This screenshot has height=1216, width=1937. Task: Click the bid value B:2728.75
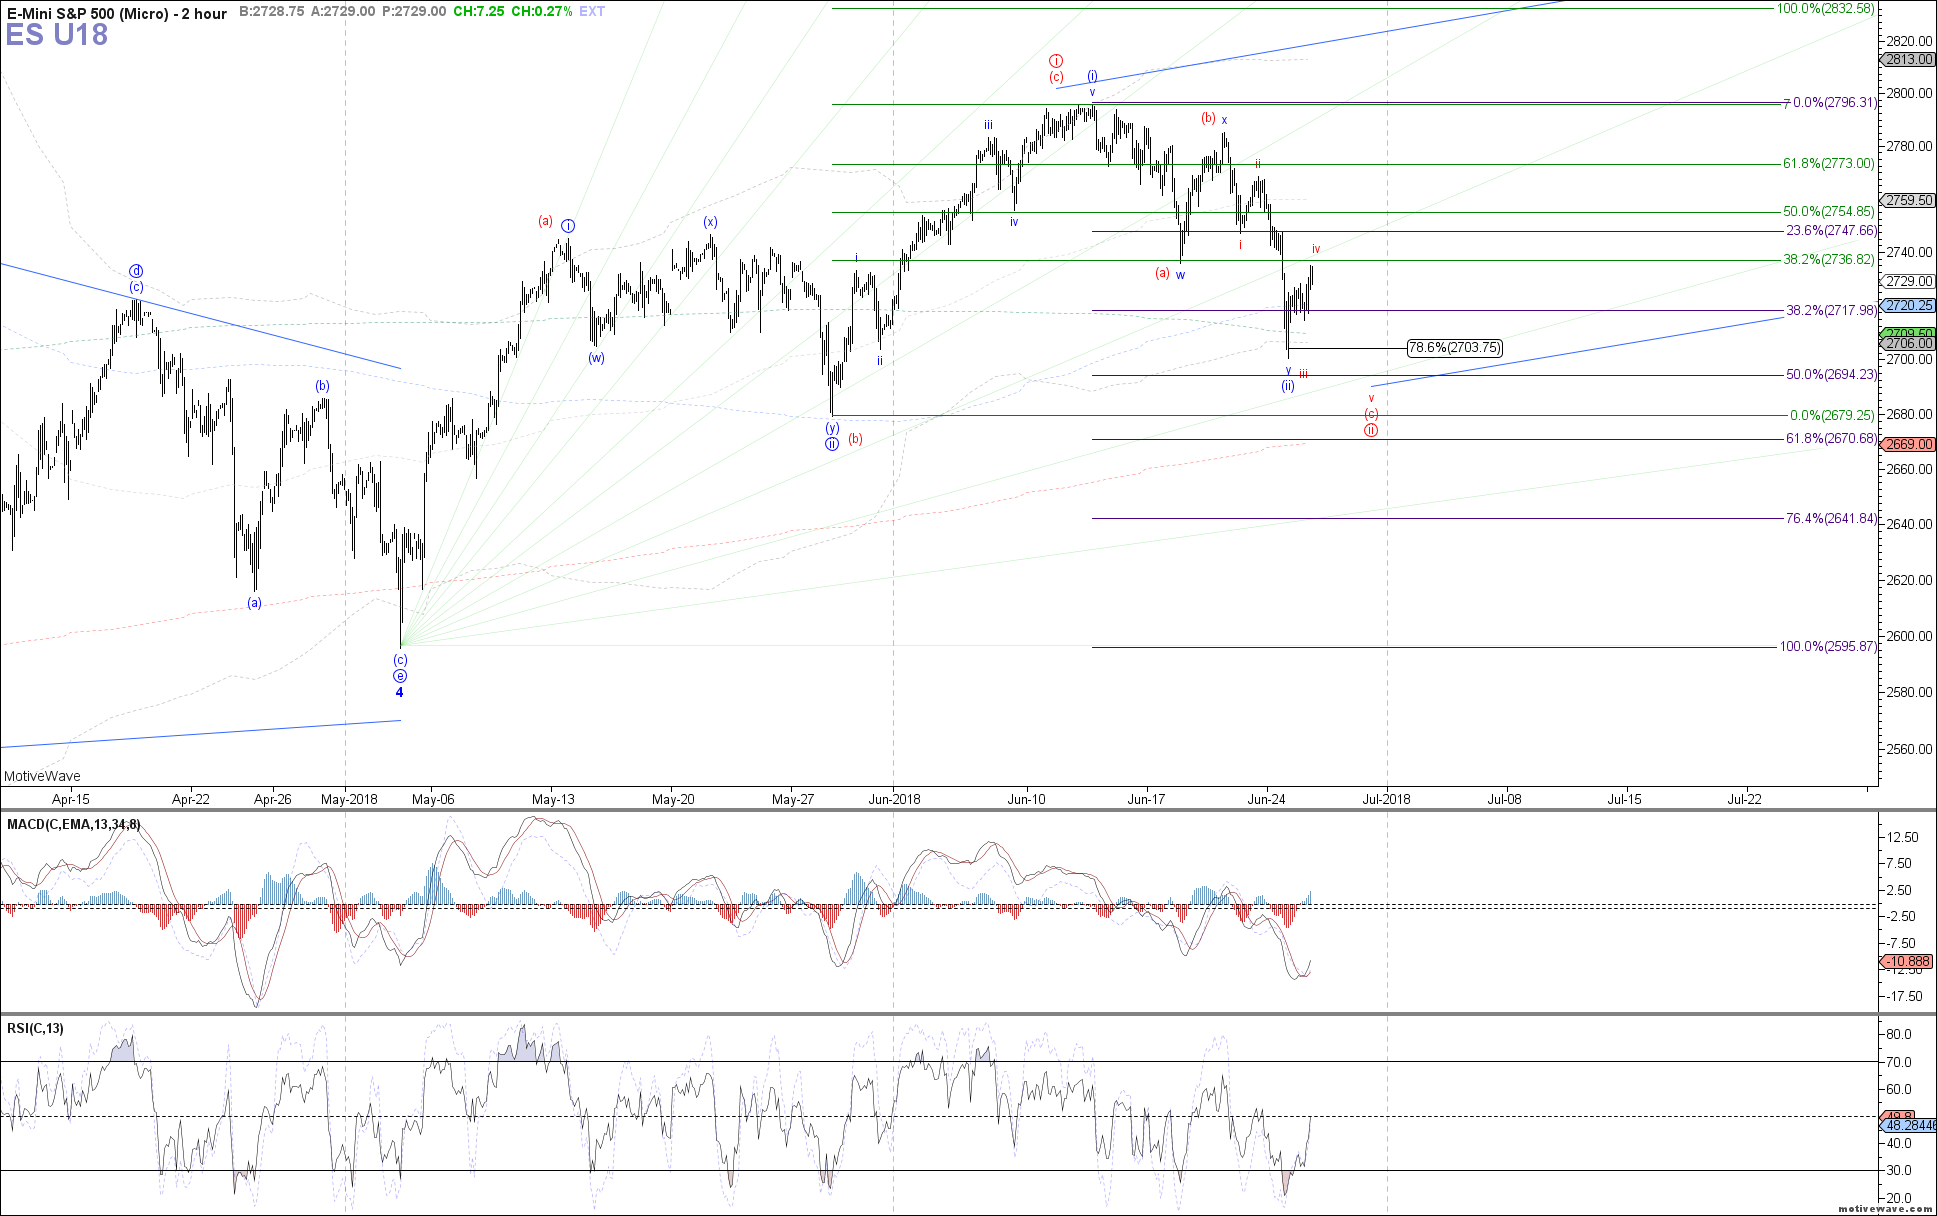point(272,12)
